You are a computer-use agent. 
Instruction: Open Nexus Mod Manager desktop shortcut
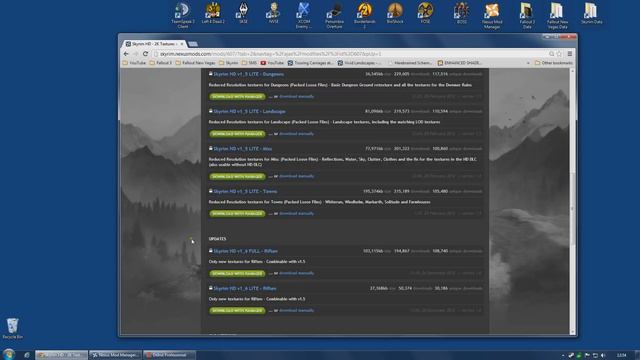pos(492,16)
